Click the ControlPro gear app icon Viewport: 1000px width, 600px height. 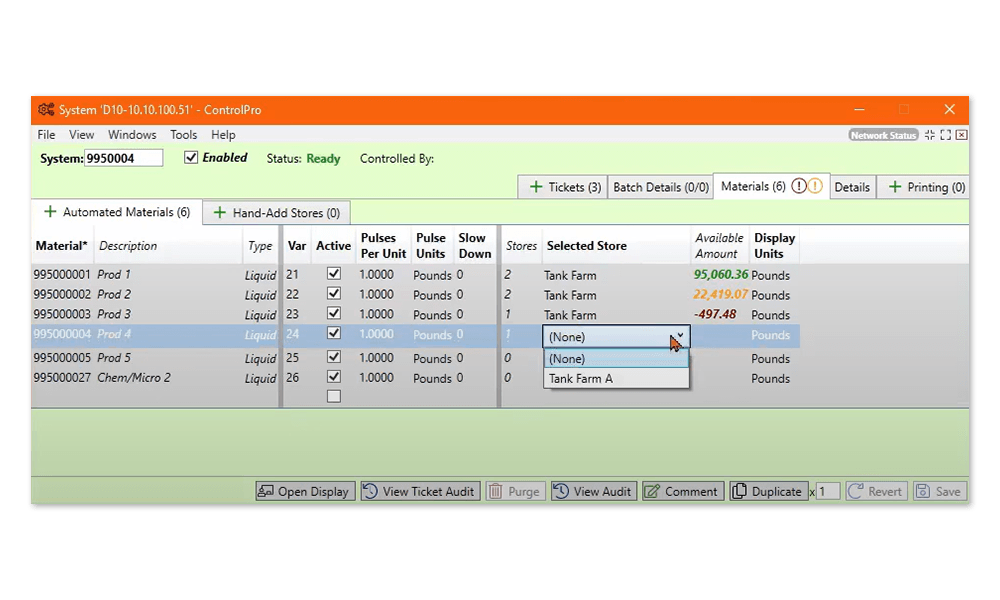click(x=46, y=110)
